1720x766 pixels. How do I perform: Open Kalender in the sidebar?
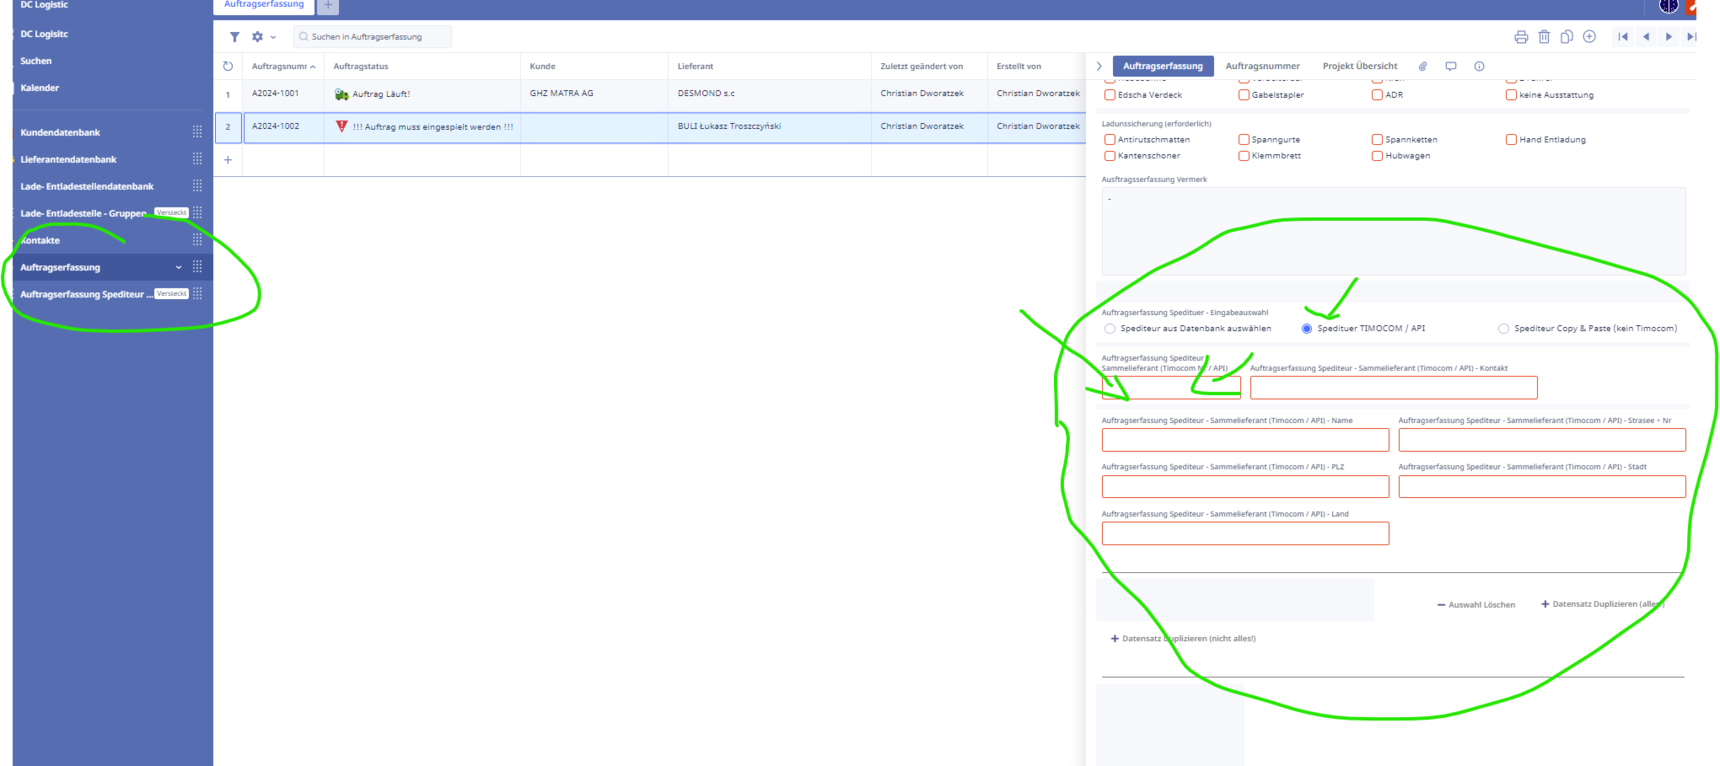[x=39, y=88]
